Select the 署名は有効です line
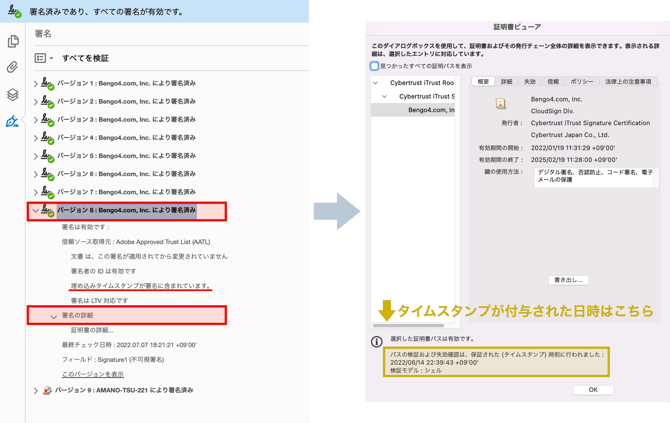The width and height of the screenshot is (670, 423). (85, 227)
